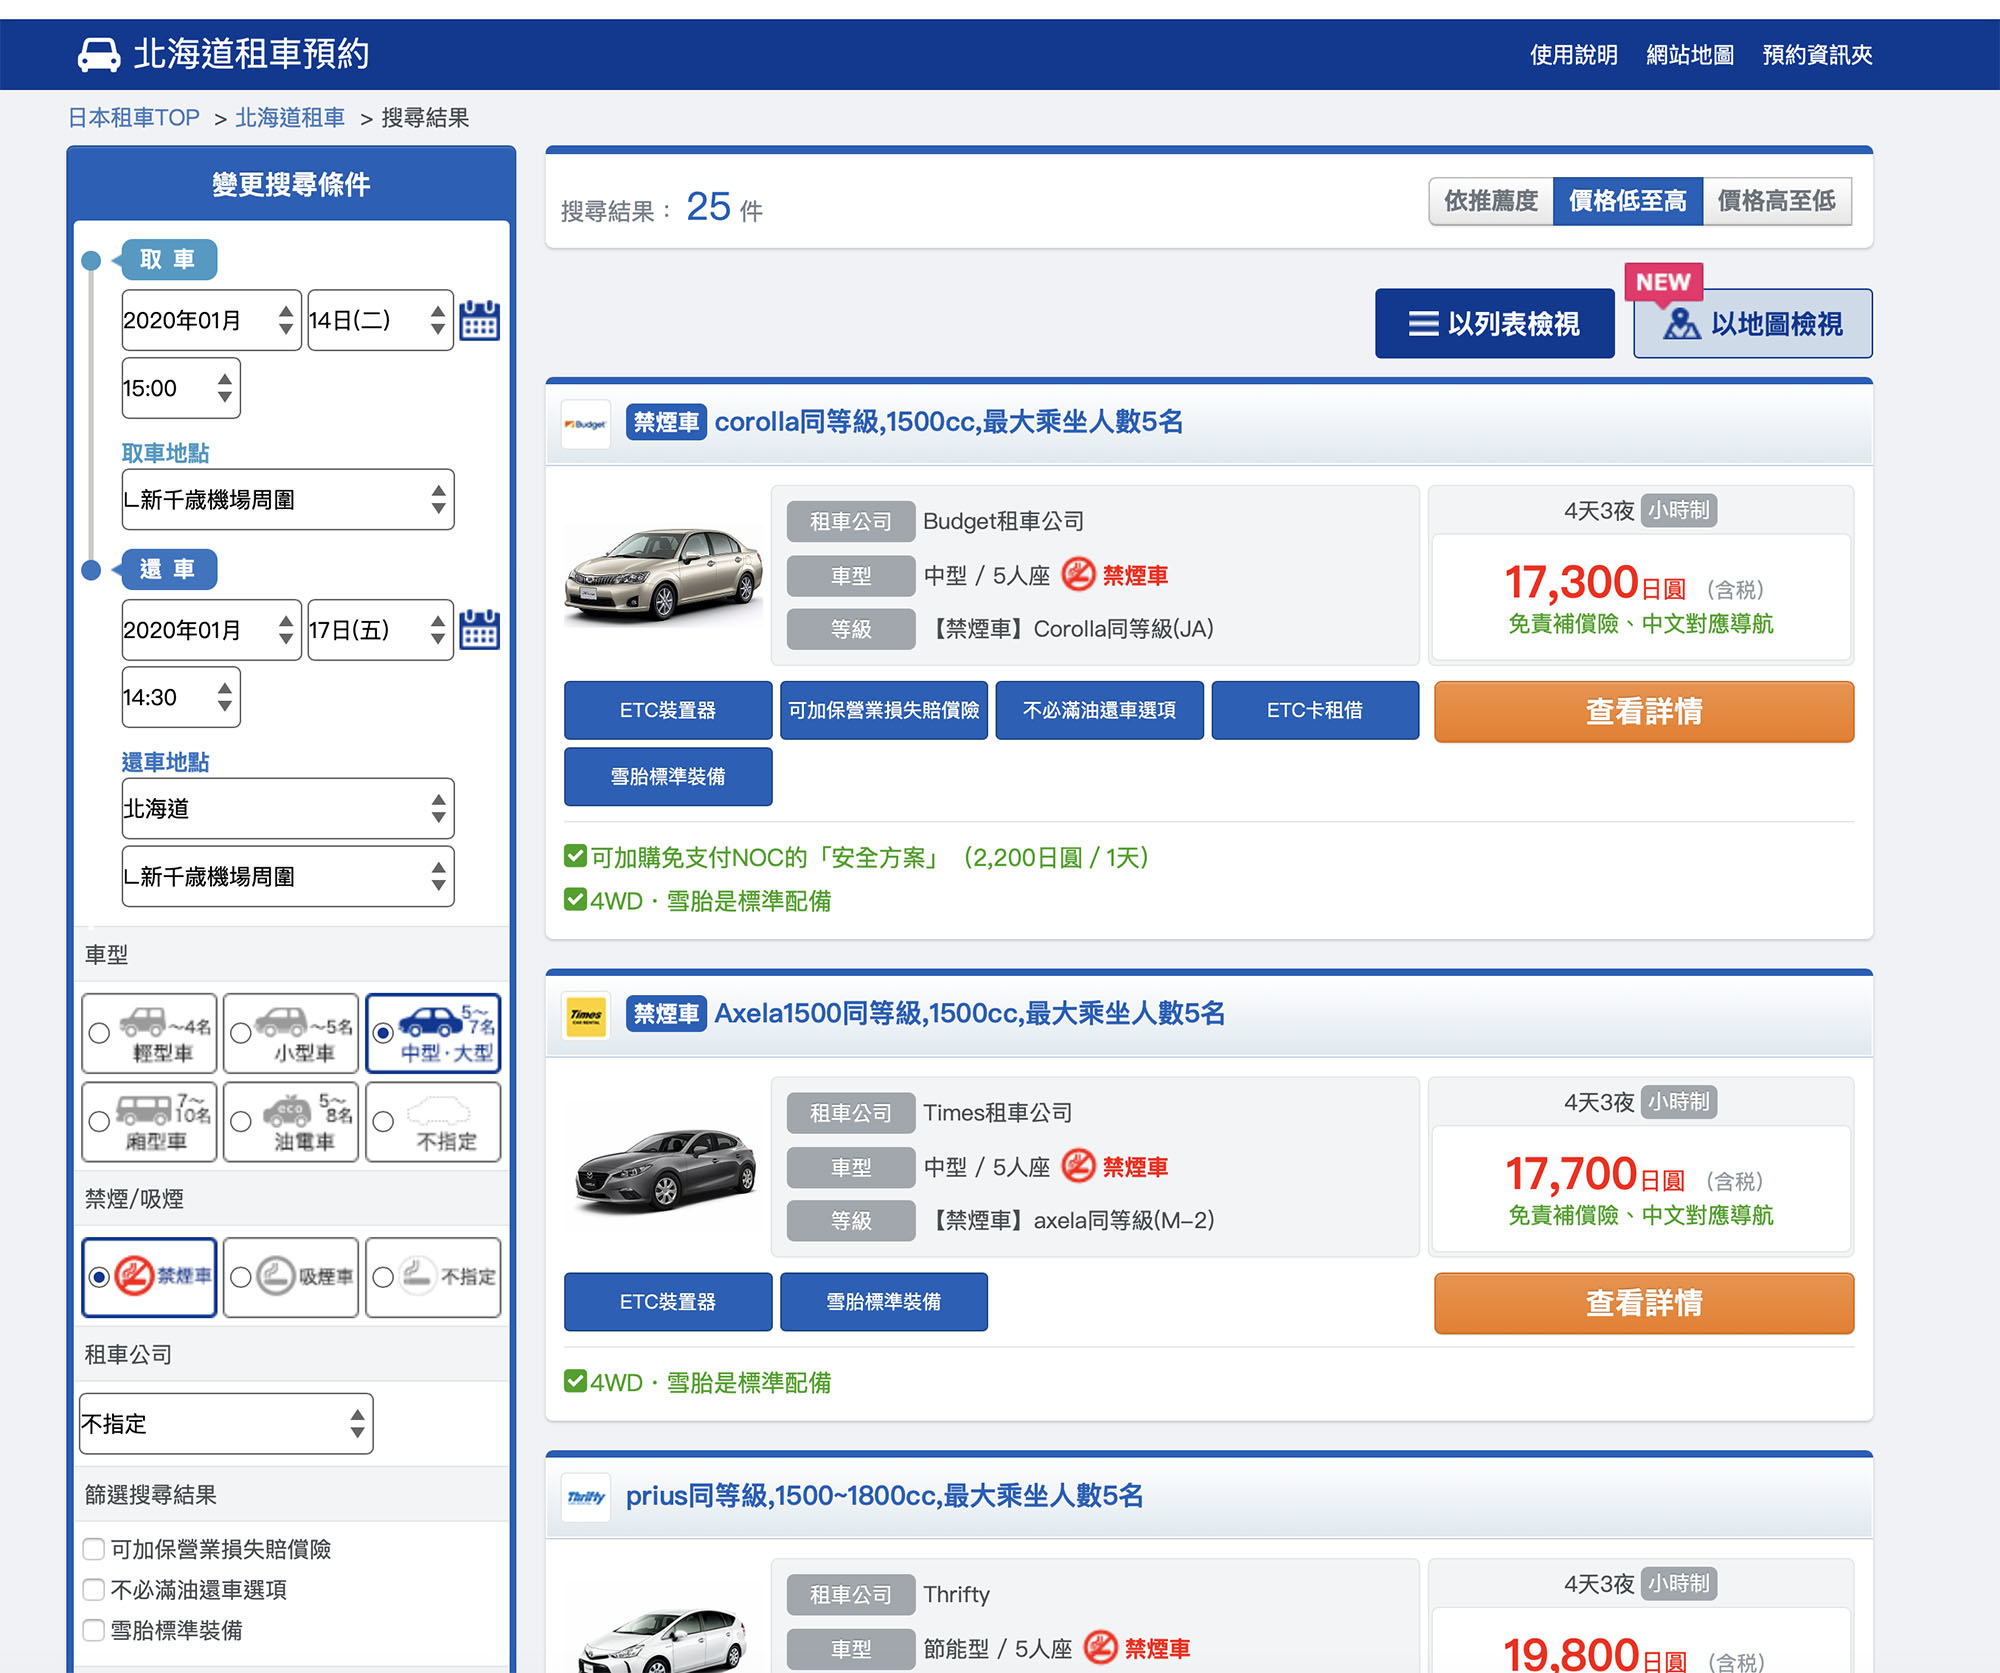Image resolution: width=2000 pixels, height=1673 pixels.
Task: Click the Prius car thumbnail image
Action: (x=663, y=1640)
